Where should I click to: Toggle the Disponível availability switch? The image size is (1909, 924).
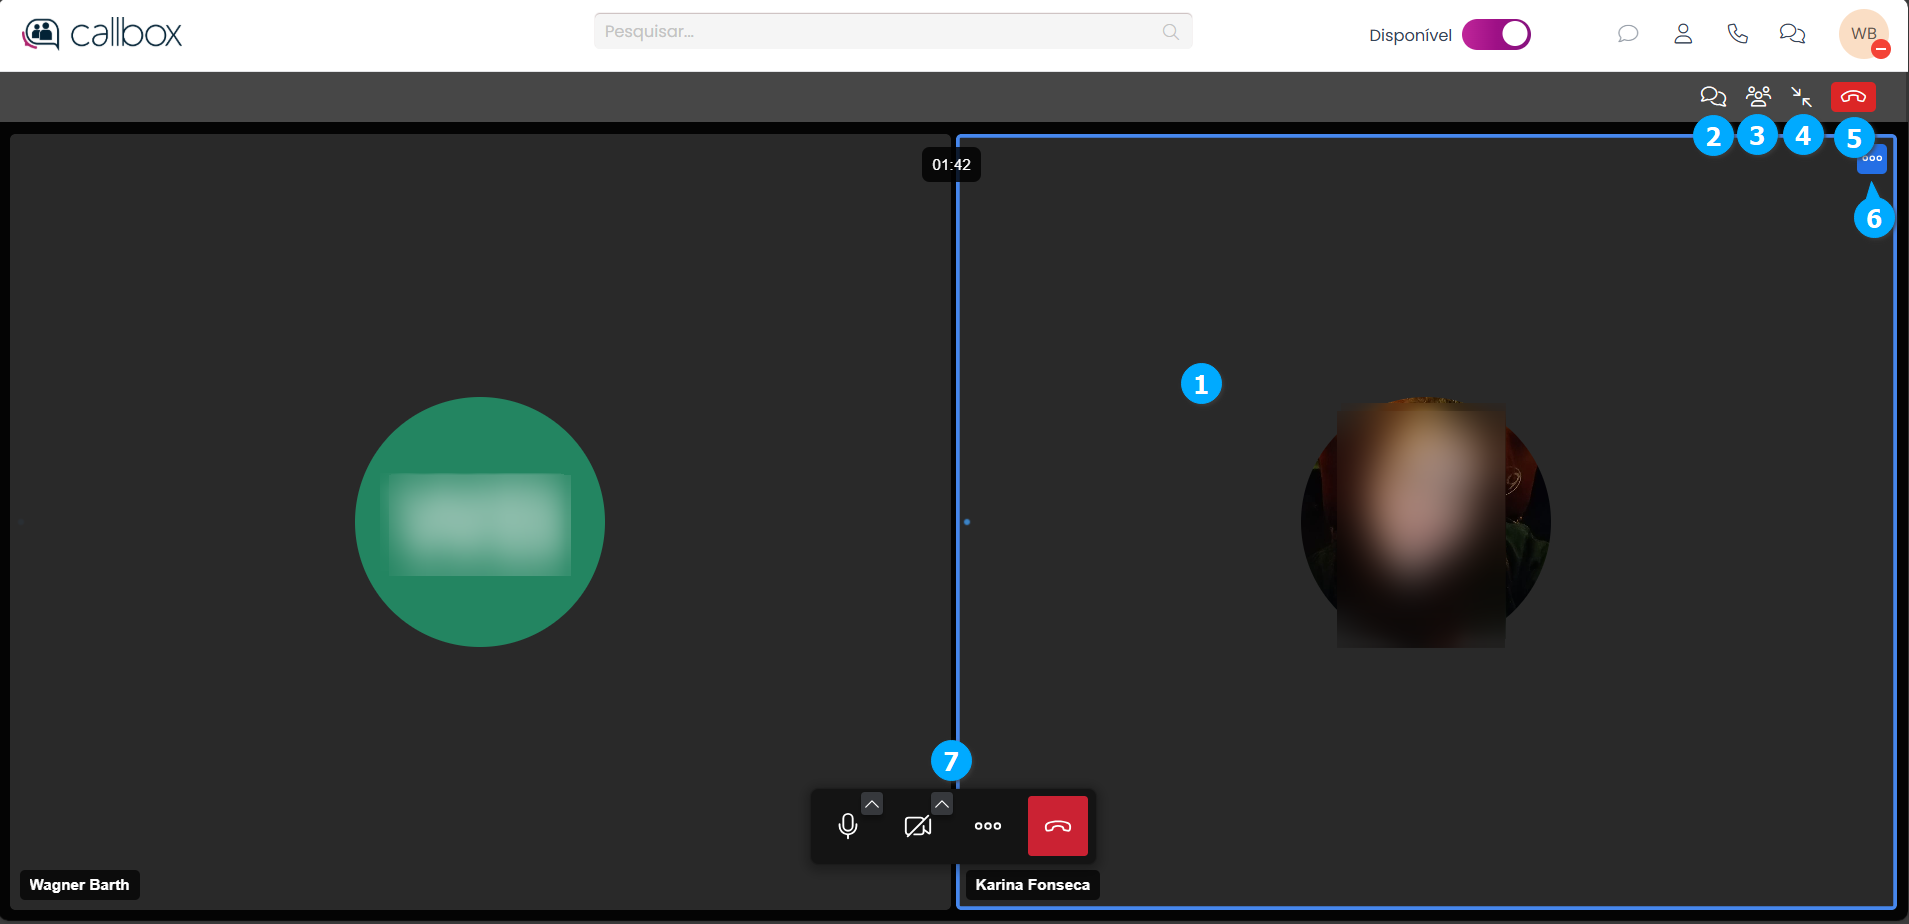coord(1496,34)
